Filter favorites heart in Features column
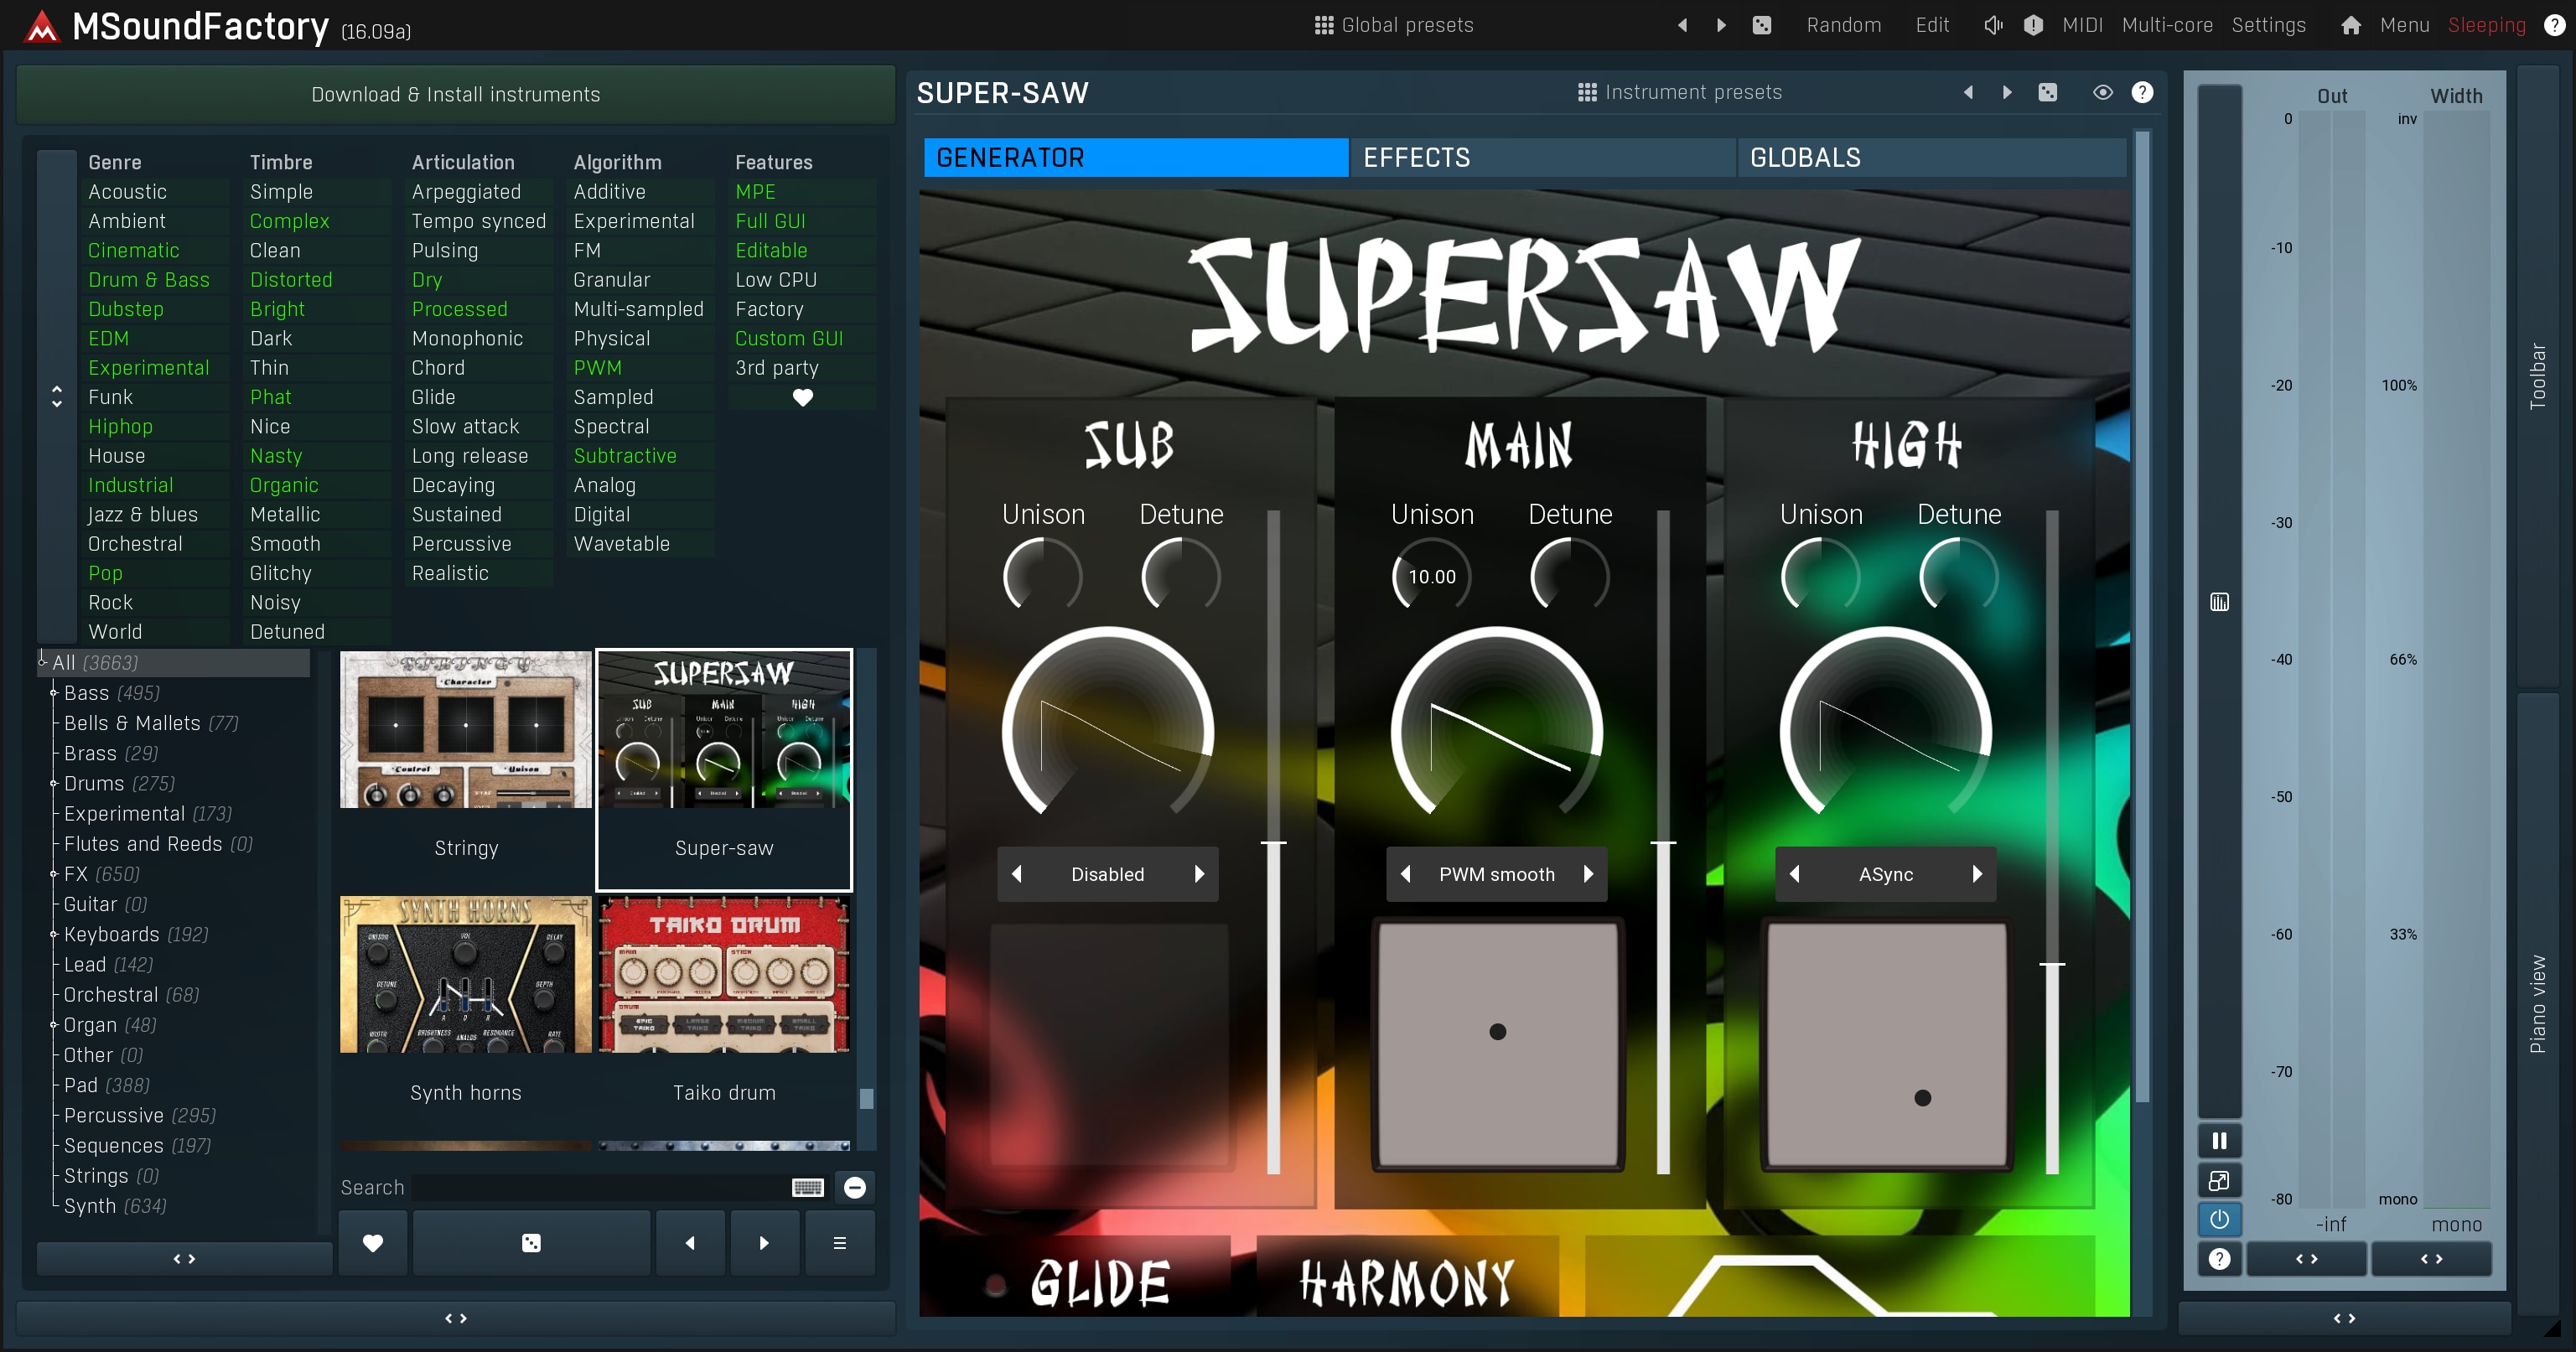Viewport: 2576px width, 1352px height. 803,397
